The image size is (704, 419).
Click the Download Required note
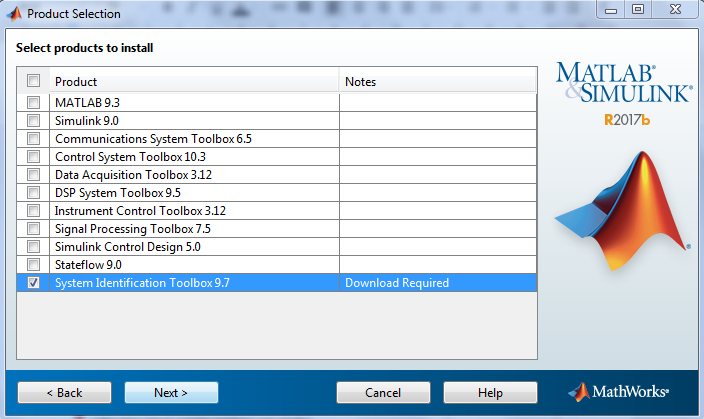click(x=397, y=283)
